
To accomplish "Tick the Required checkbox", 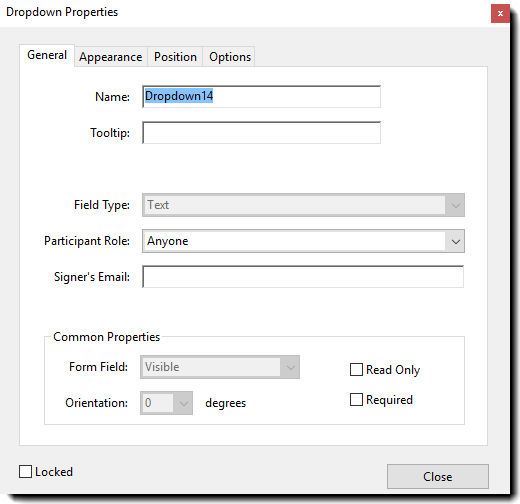I will [x=356, y=399].
